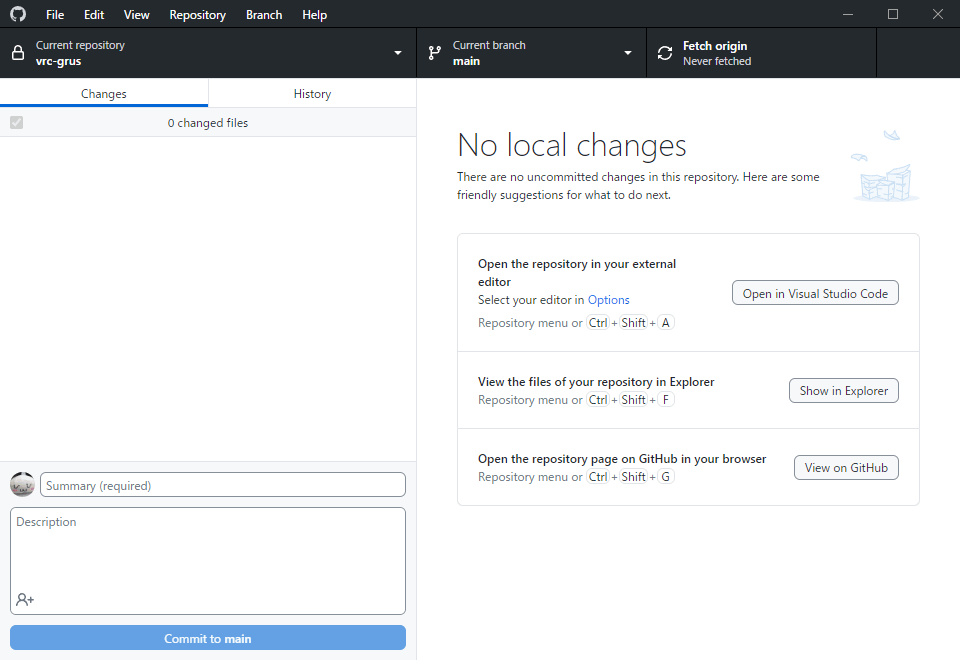Minimize the GitHub Desktop window

tap(848, 14)
